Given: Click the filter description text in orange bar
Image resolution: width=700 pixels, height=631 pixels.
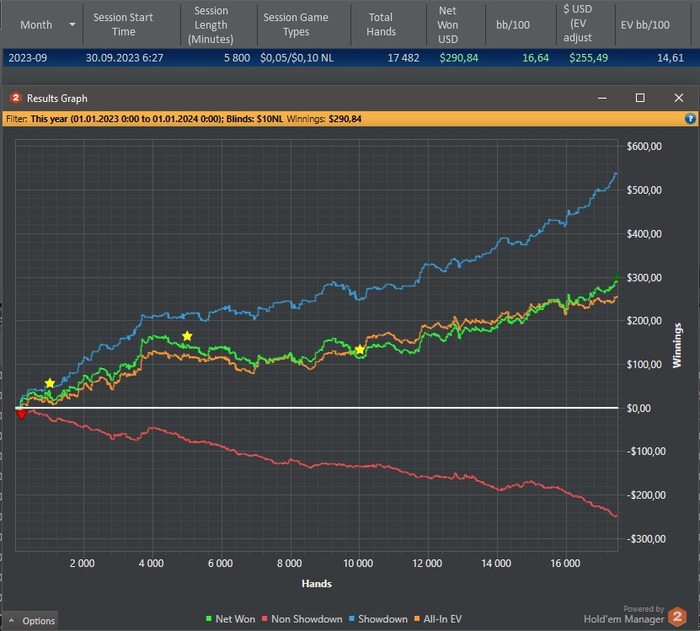Looking at the screenshot, I should [144, 119].
